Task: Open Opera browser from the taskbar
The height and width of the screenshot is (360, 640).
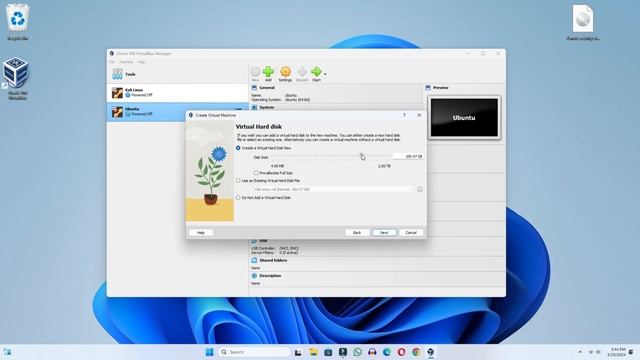Action: (x=401, y=352)
